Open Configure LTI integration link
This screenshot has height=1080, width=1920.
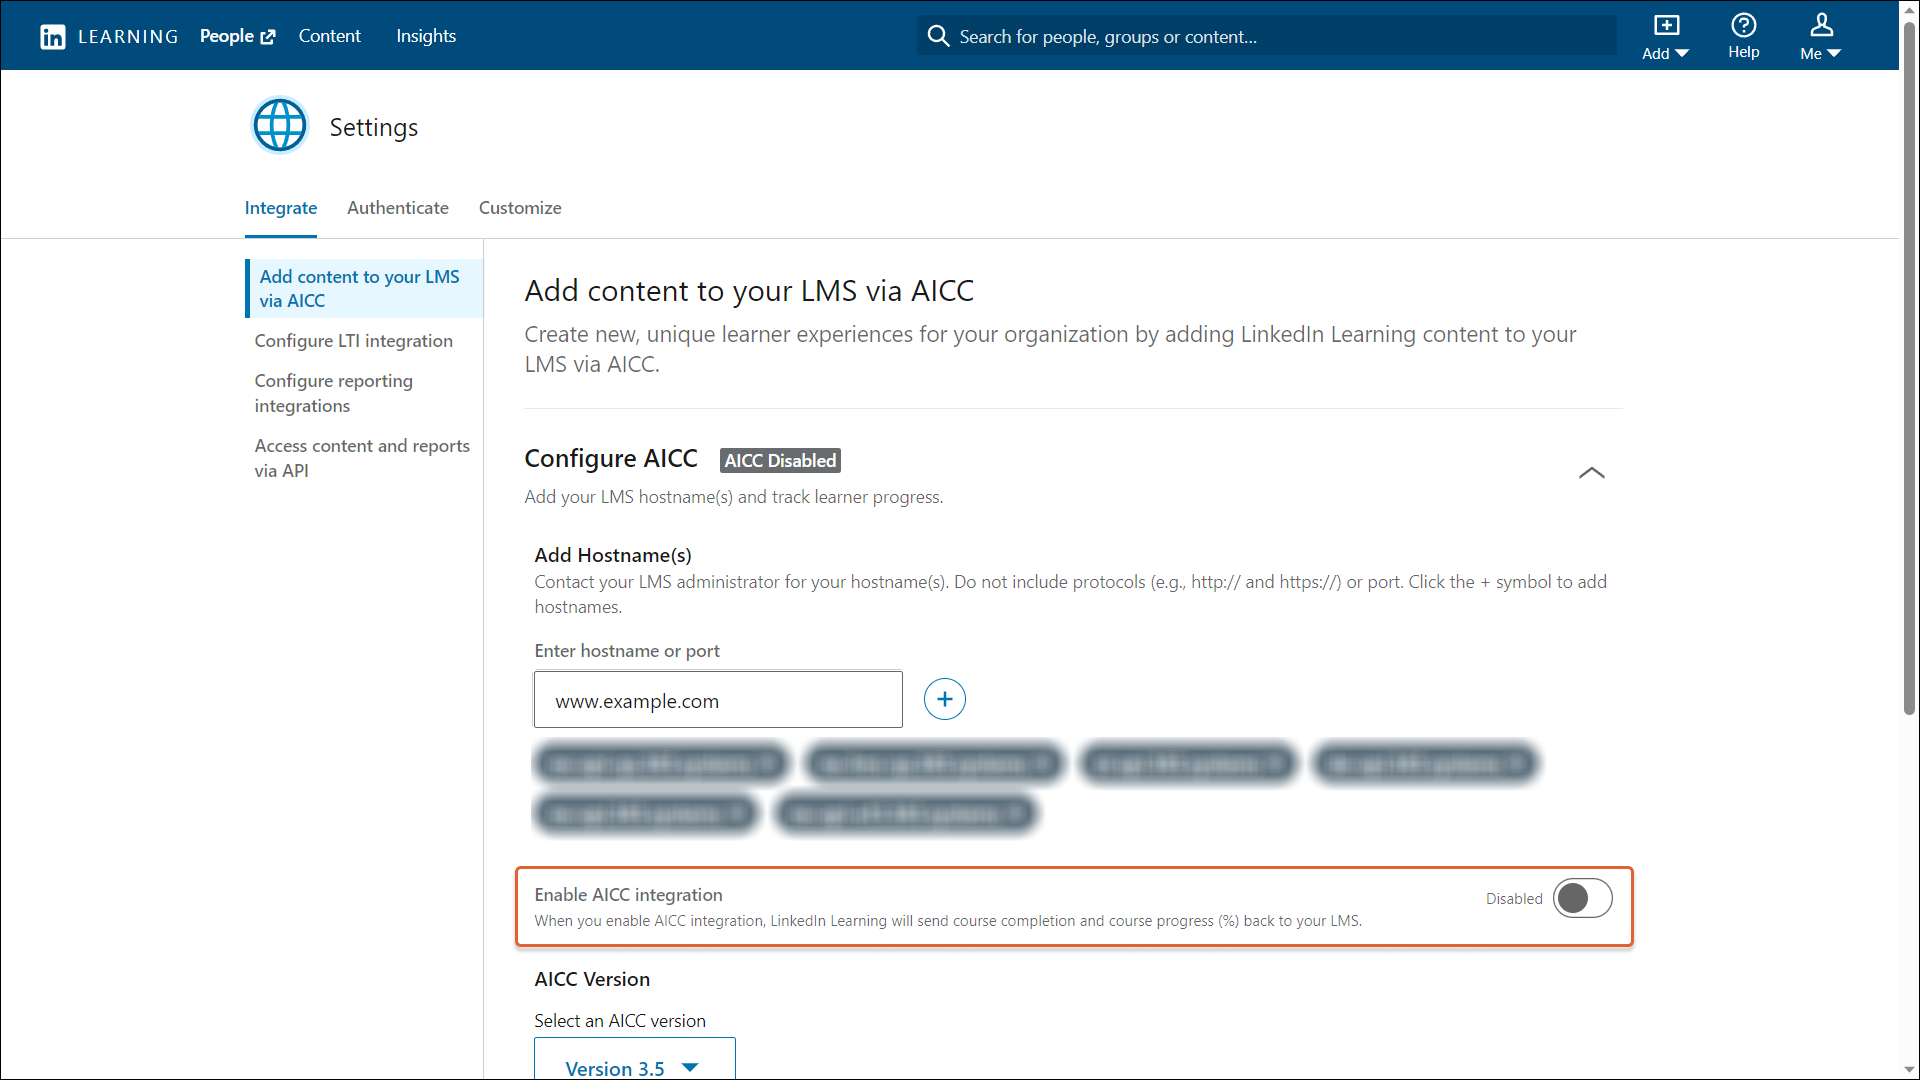(x=353, y=341)
